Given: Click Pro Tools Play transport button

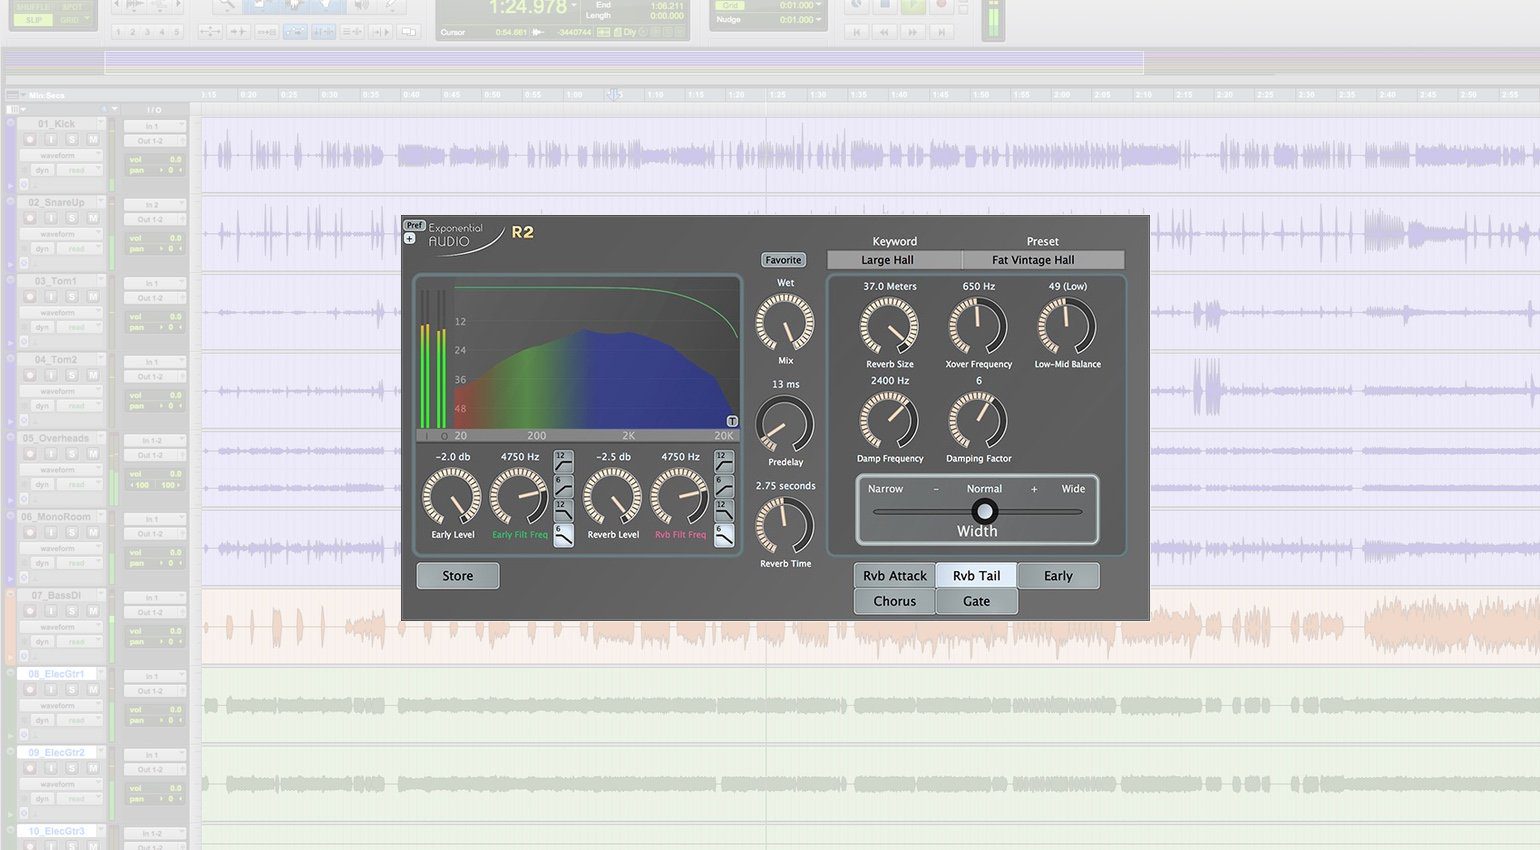Looking at the screenshot, I should [x=913, y=5].
